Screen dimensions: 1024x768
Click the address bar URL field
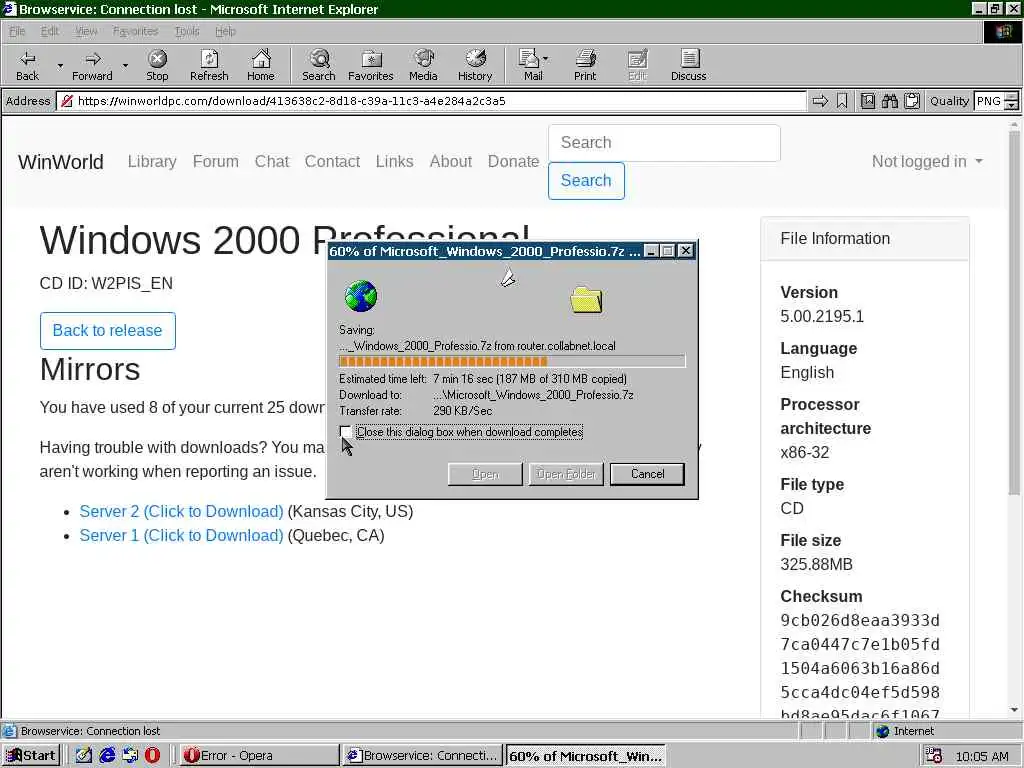click(431, 101)
